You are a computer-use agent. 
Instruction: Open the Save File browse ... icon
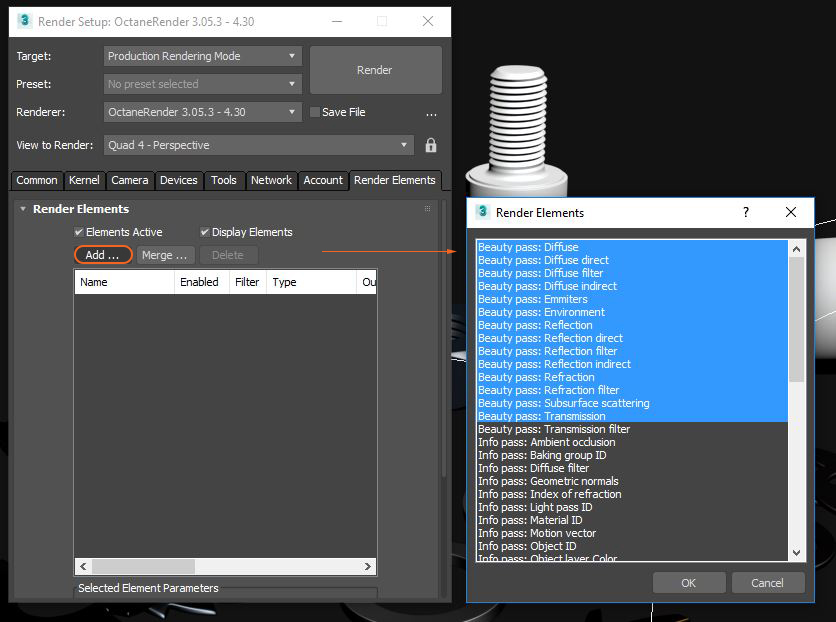pos(431,113)
